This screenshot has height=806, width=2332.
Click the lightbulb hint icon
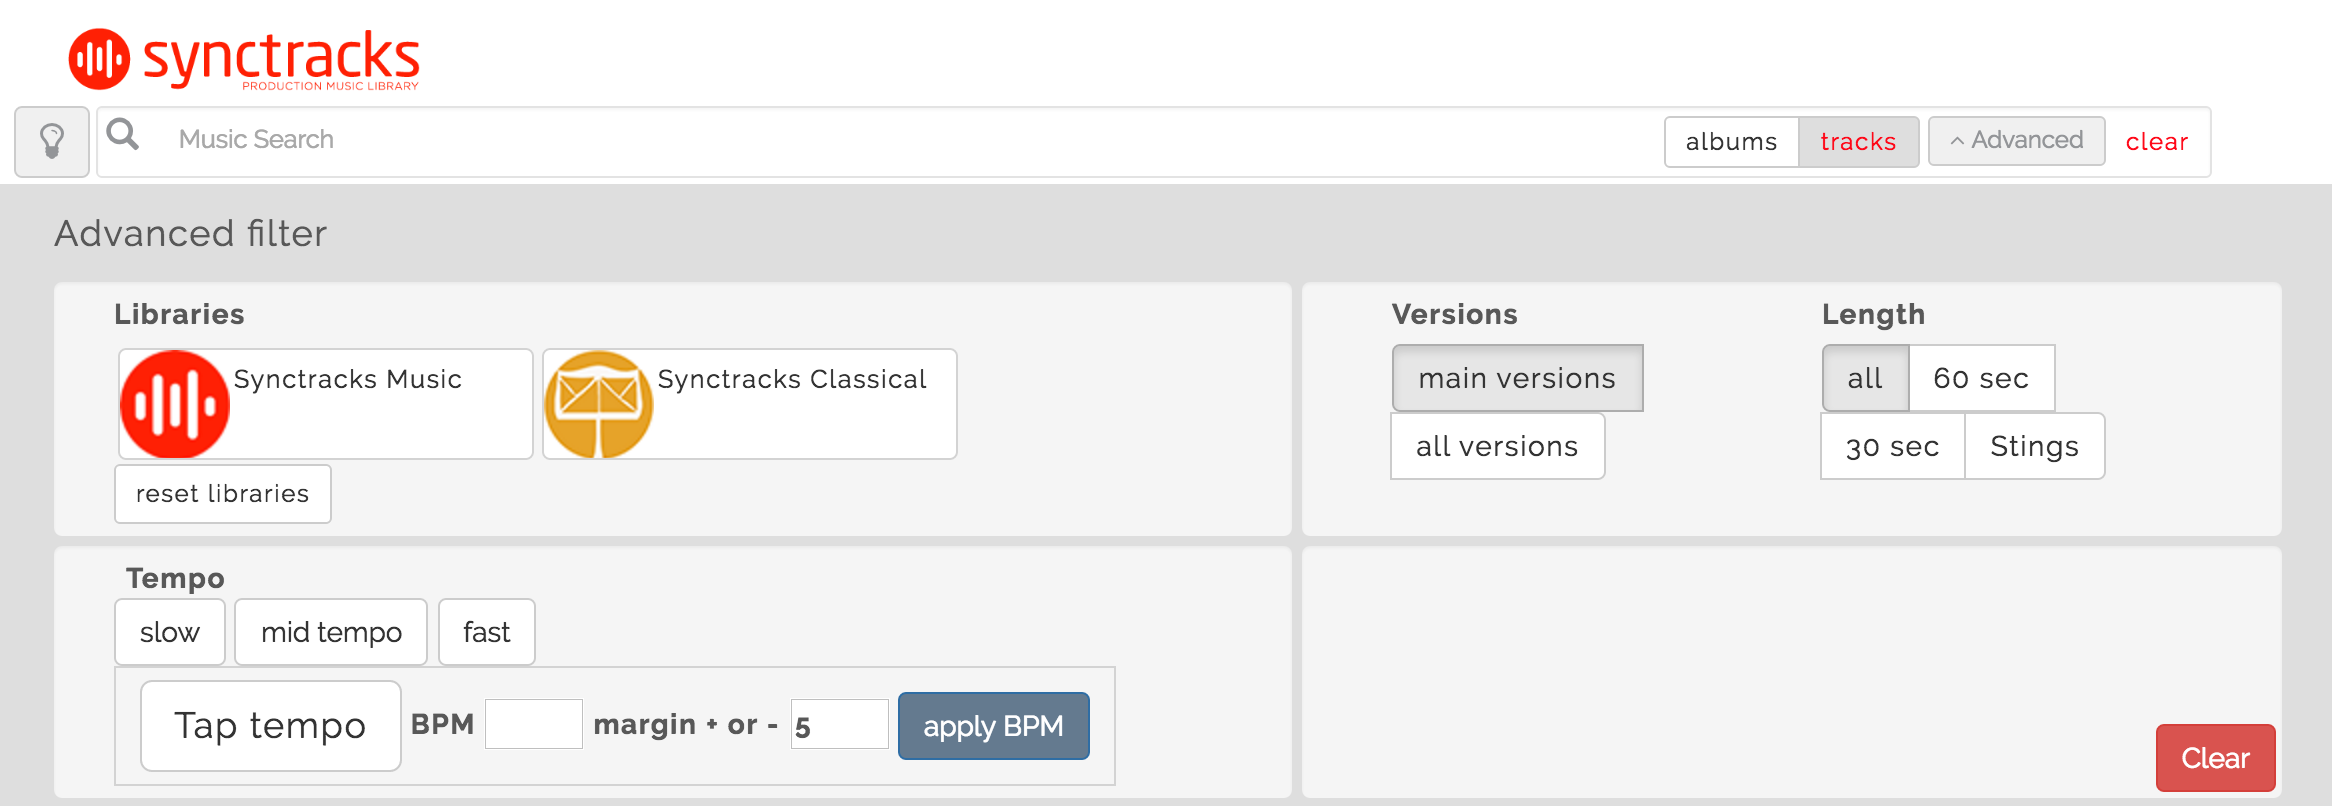pyautogui.click(x=52, y=141)
